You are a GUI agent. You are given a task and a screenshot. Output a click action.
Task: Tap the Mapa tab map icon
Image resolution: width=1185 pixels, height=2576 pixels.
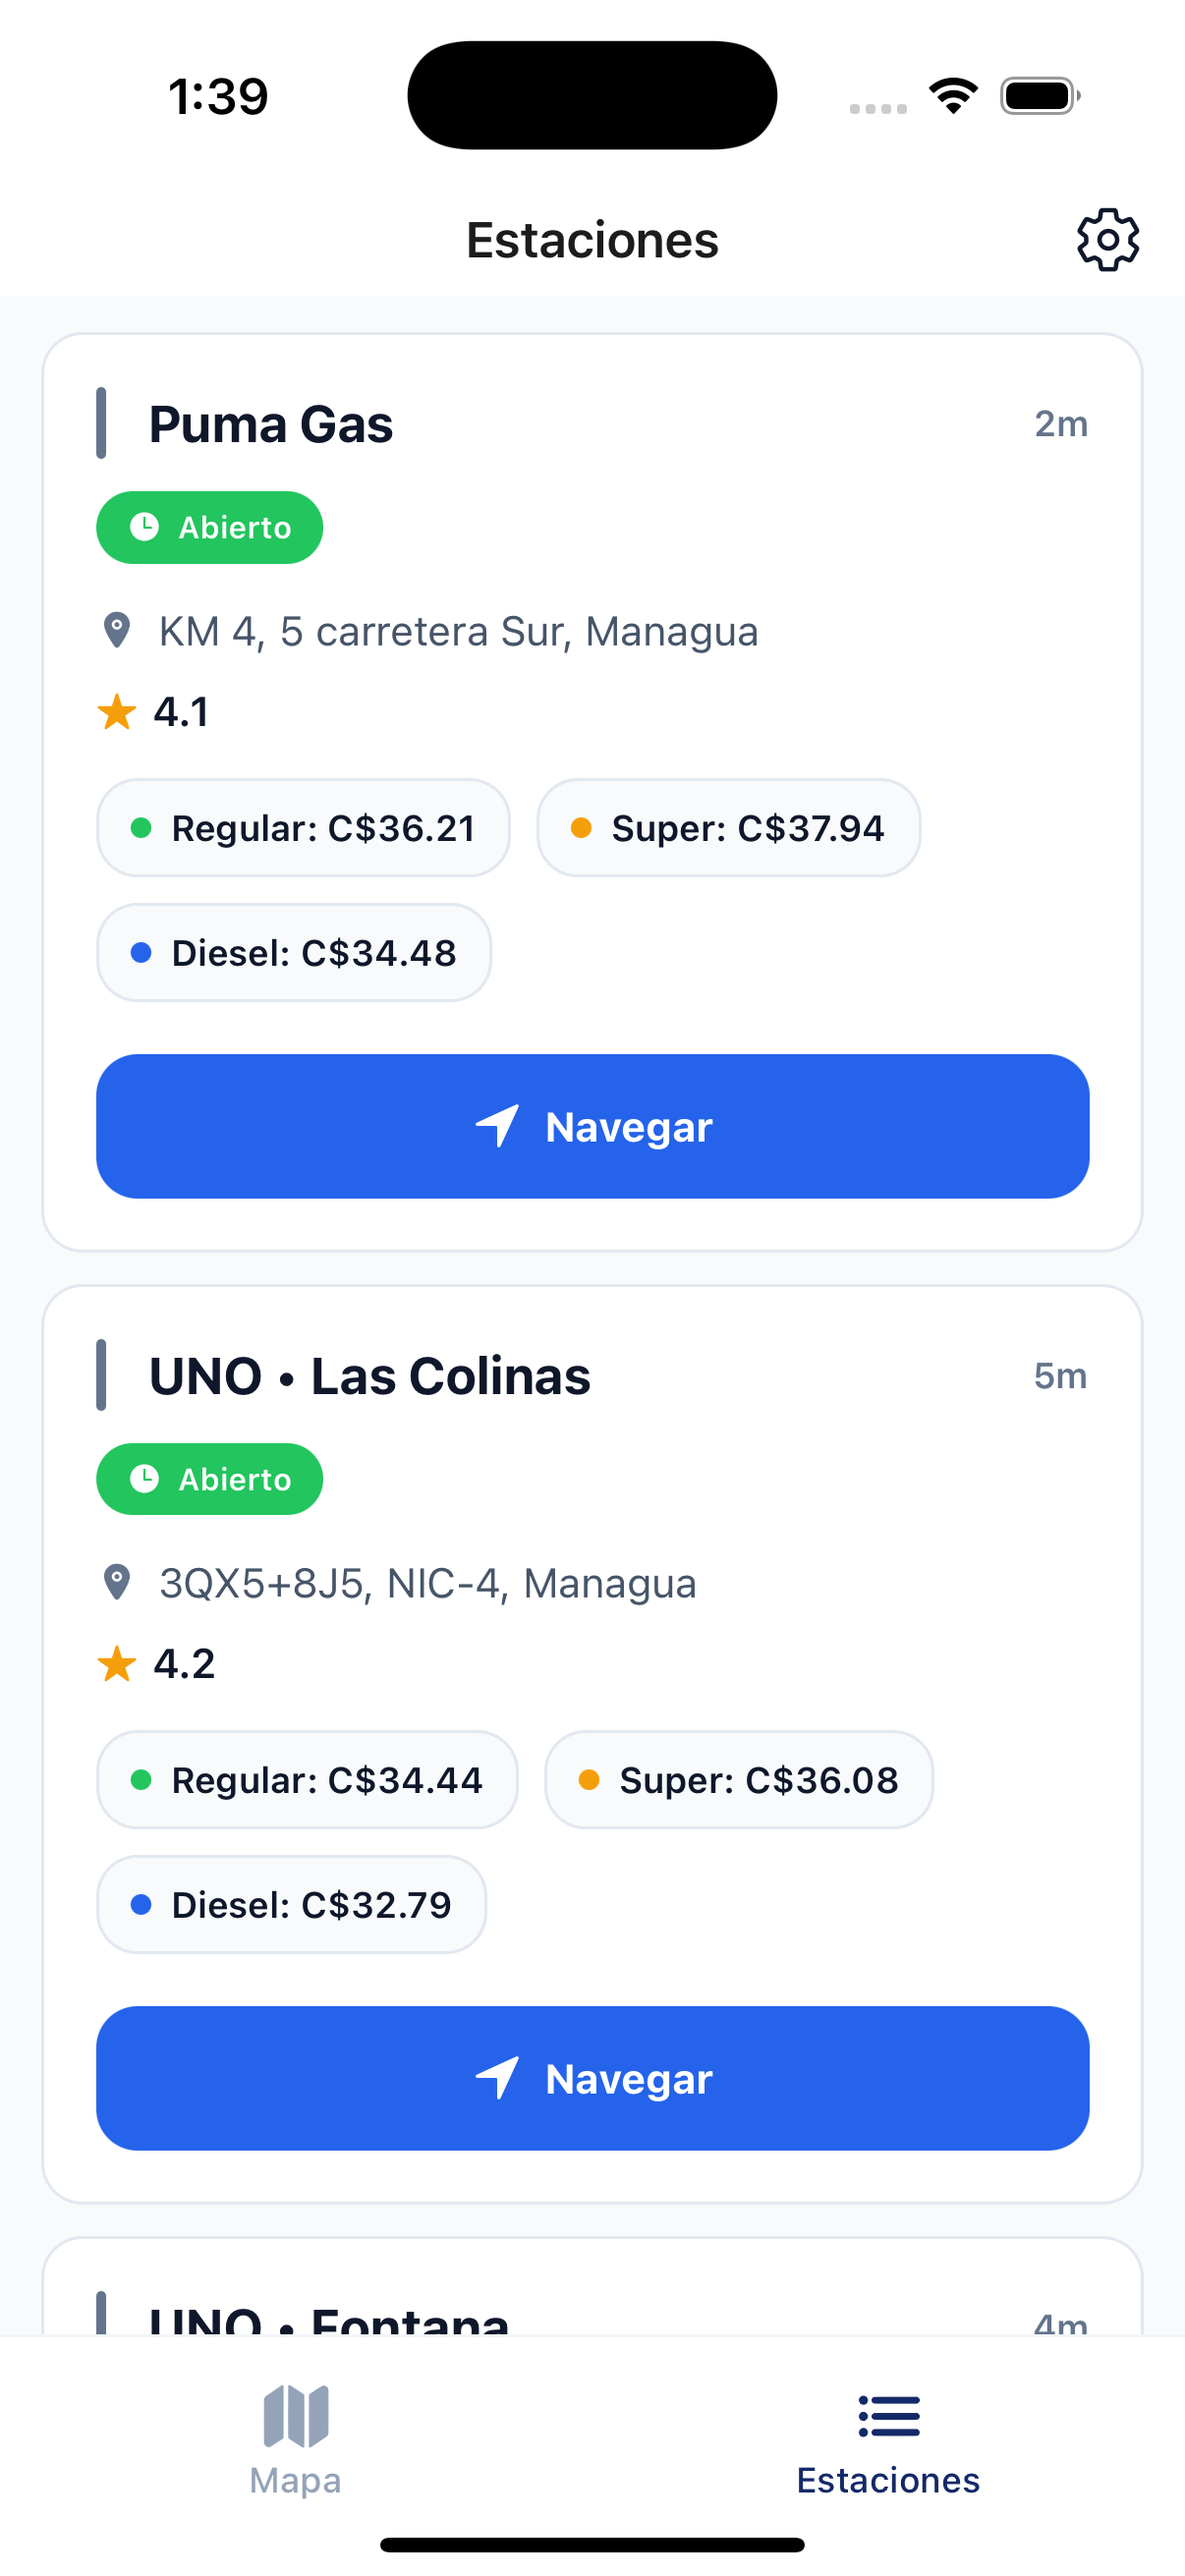(x=295, y=2415)
